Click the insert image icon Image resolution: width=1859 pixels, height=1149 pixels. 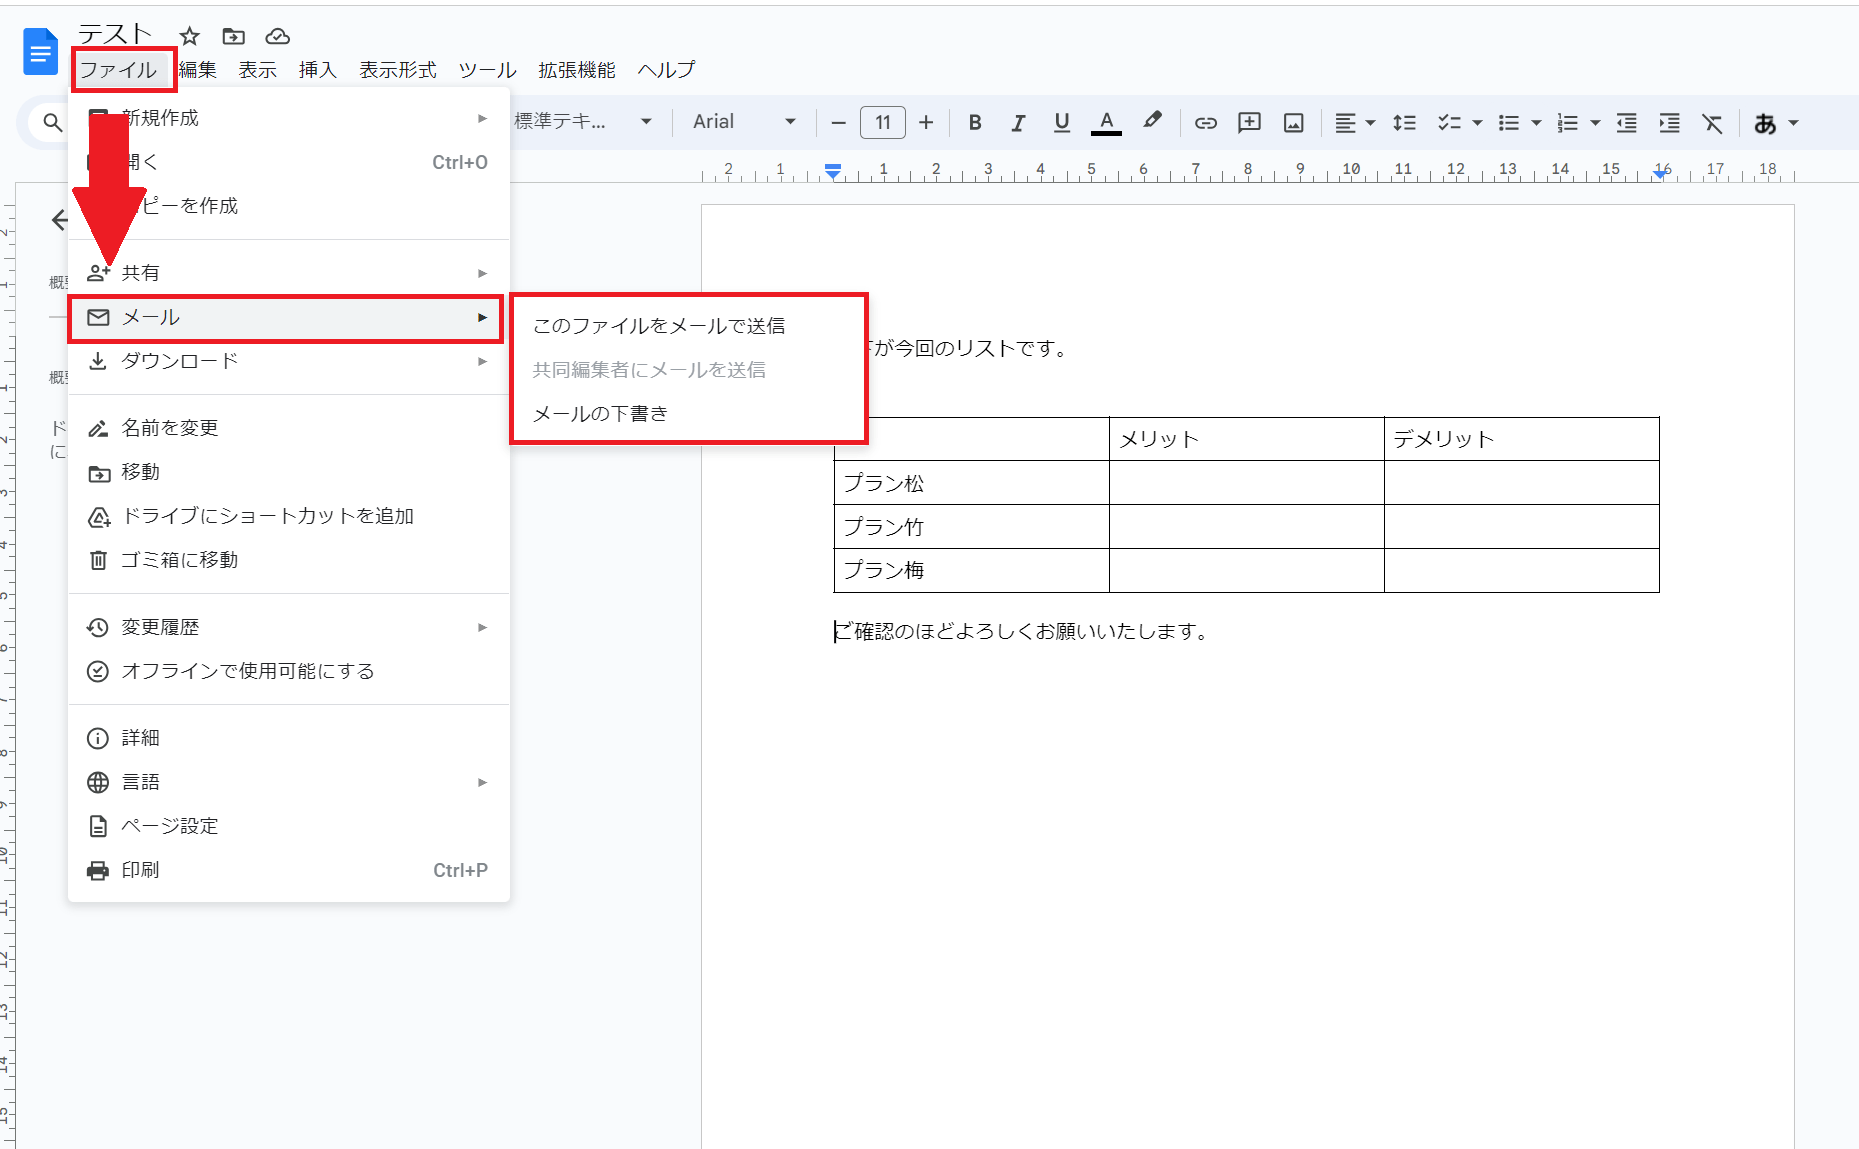(1293, 122)
